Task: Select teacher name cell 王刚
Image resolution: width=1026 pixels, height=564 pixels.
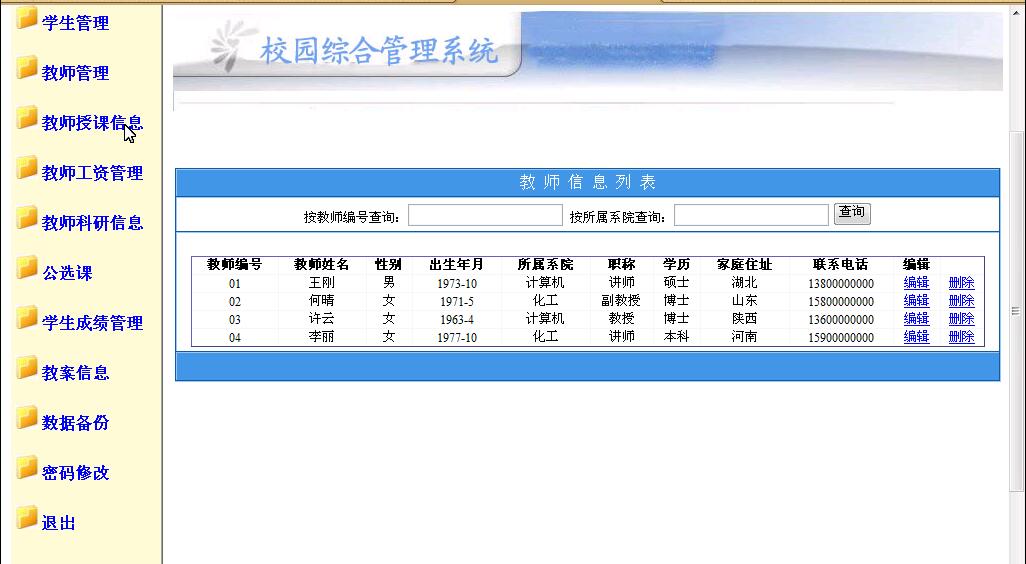Action: pos(321,283)
